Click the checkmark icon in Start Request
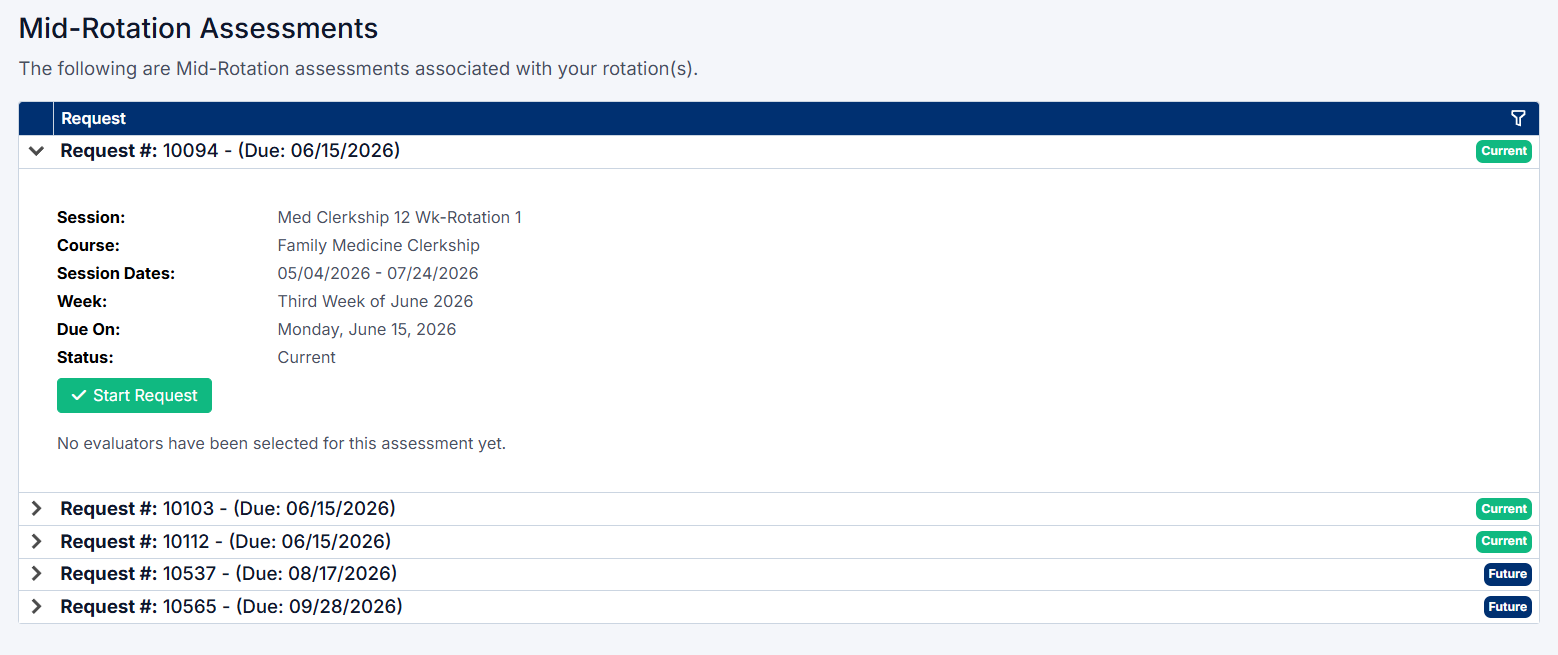The width and height of the screenshot is (1558, 655). [79, 396]
